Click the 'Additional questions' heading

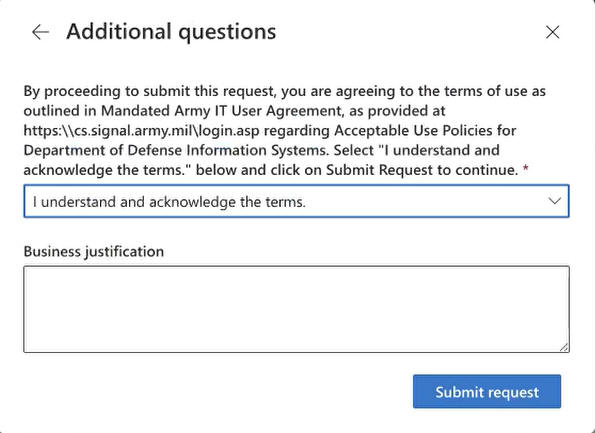click(171, 31)
